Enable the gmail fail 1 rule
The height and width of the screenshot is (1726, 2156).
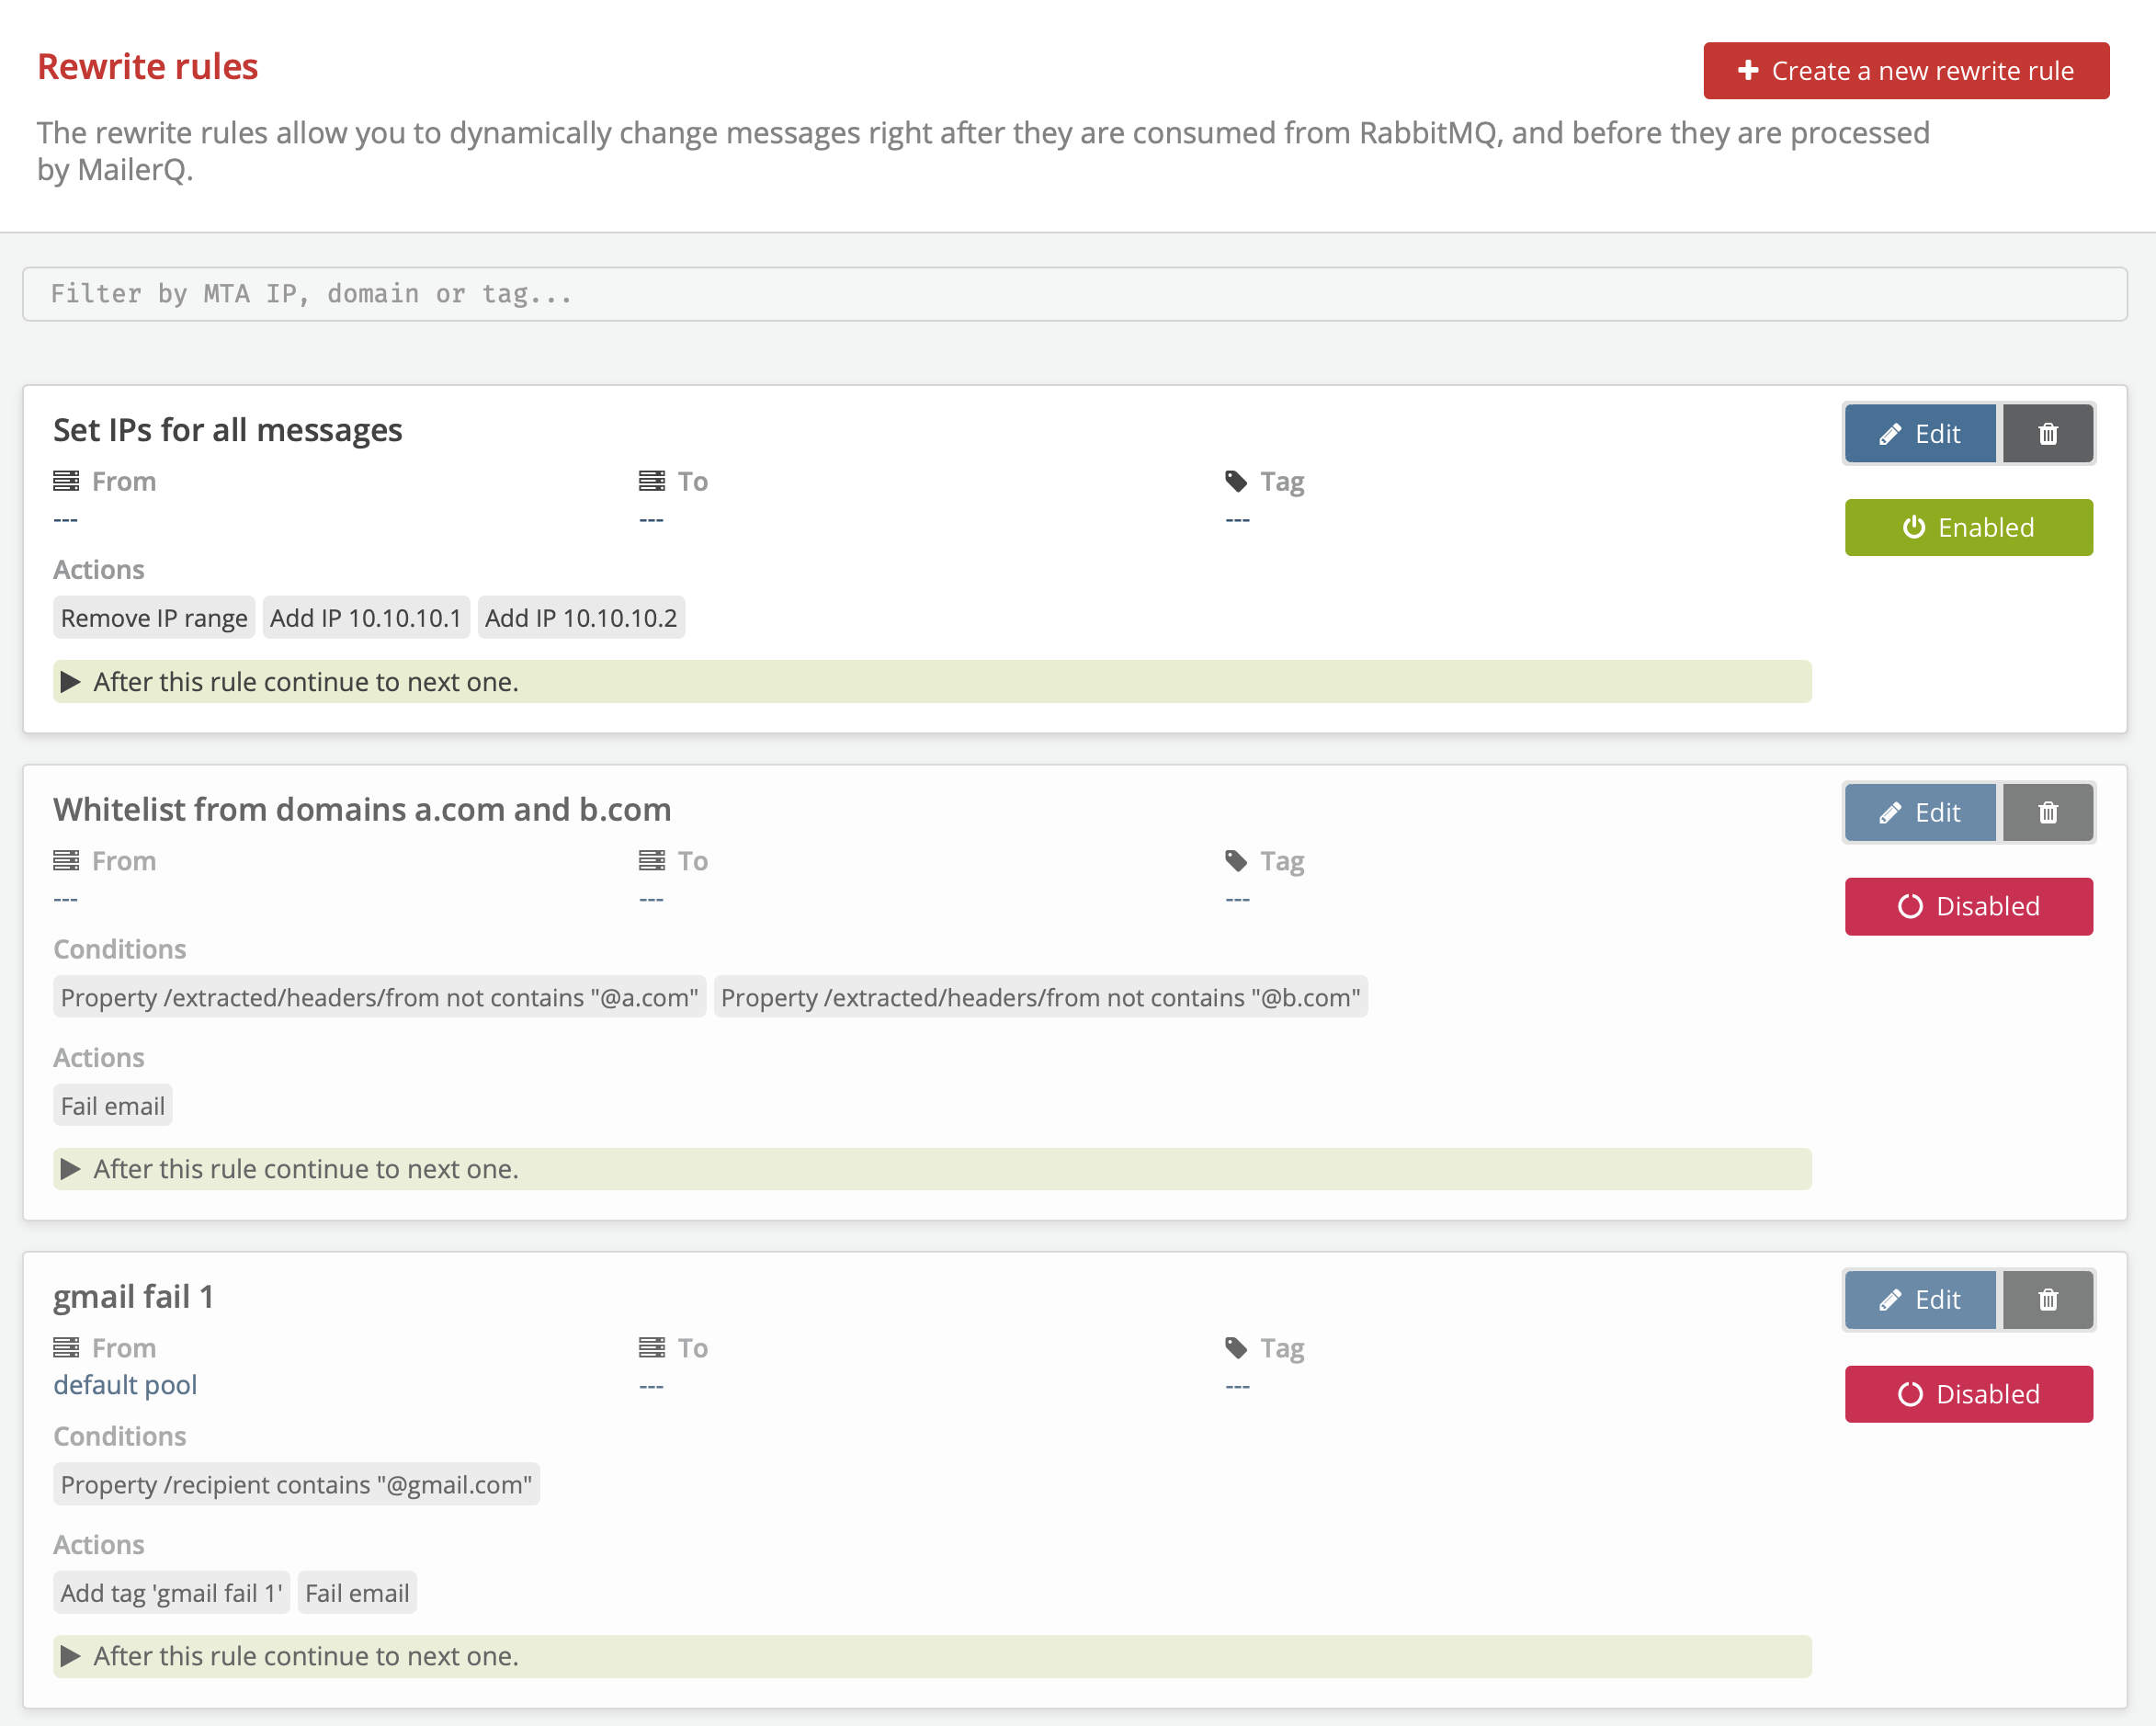point(1968,1394)
